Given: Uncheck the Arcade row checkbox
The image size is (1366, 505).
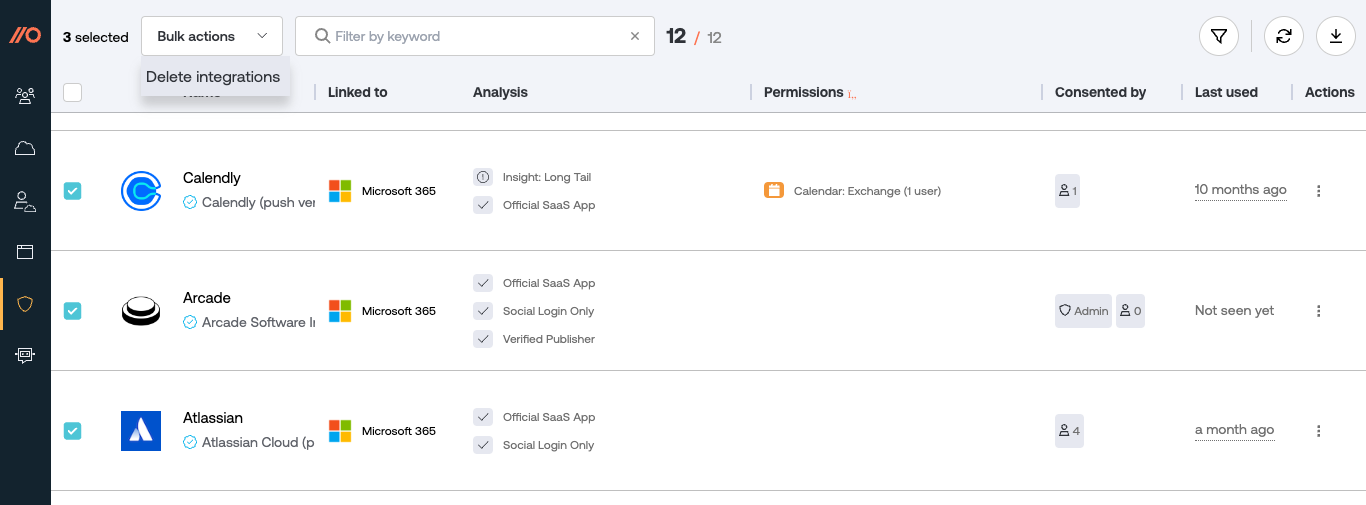Looking at the screenshot, I should 73,311.
